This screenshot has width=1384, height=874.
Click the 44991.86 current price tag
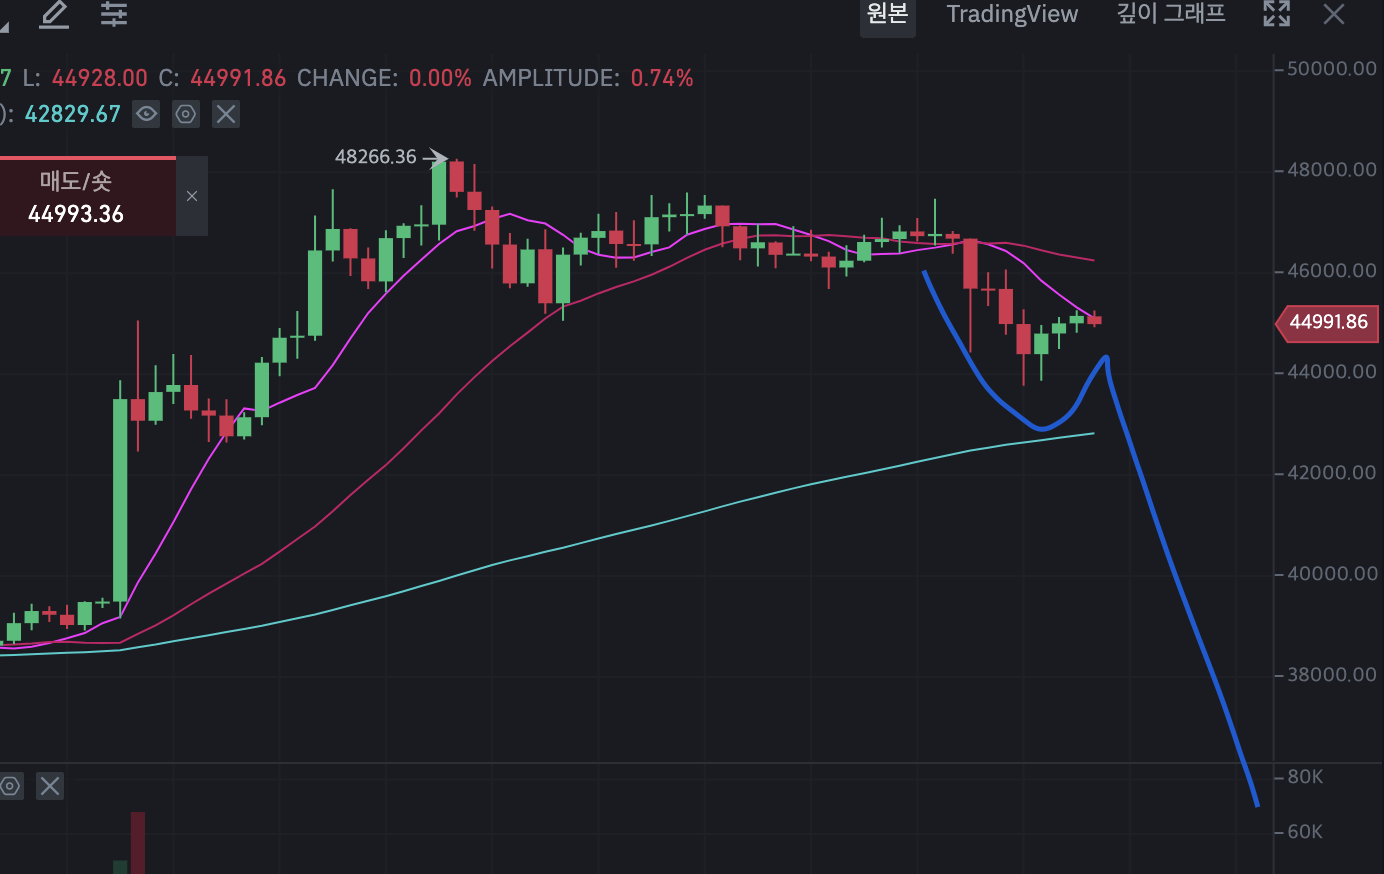(1328, 322)
